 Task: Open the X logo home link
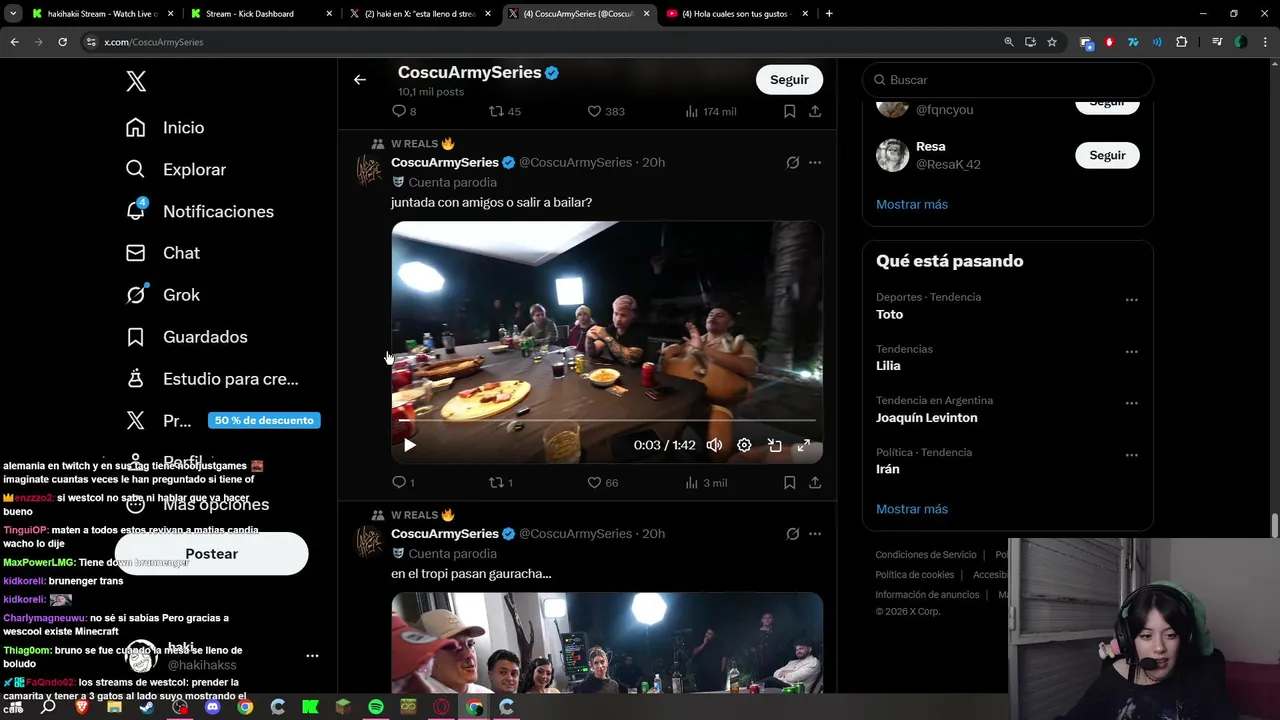coord(136,82)
